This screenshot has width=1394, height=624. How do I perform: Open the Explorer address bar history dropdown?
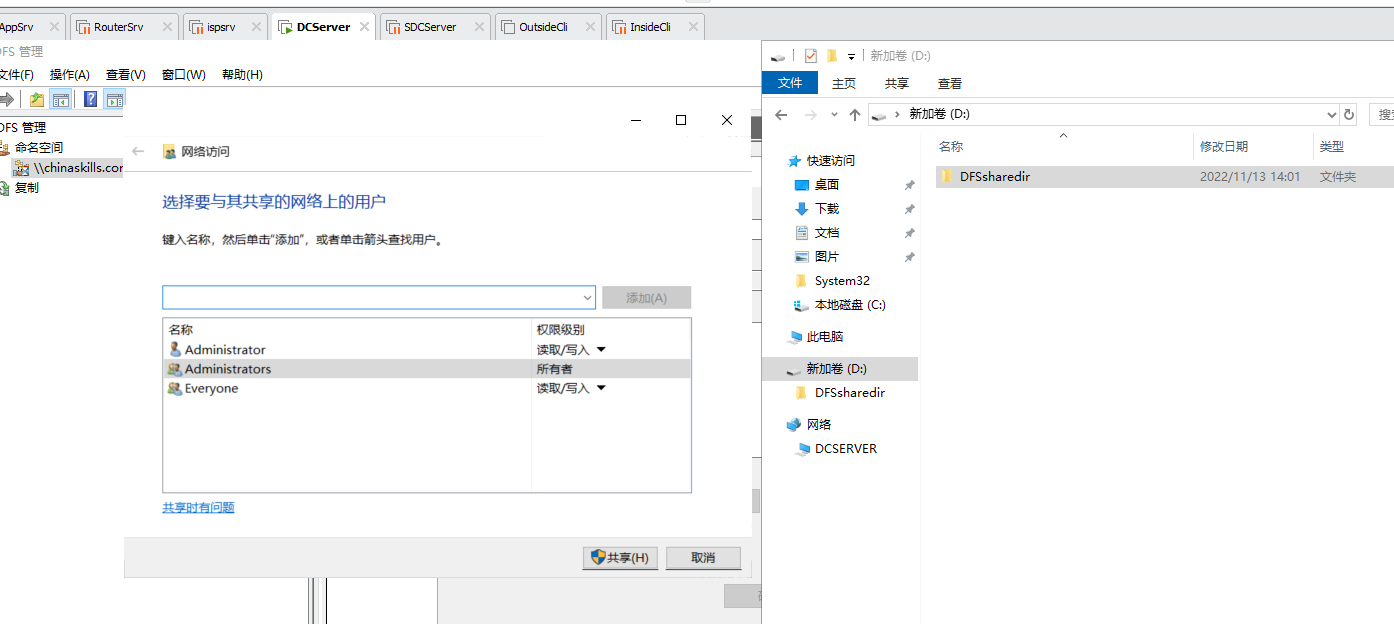[x=1331, y=115]
